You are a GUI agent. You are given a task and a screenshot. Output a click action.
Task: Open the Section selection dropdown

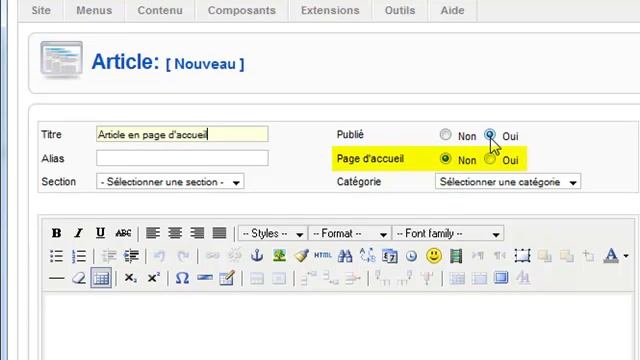click(x=170, y=182)
